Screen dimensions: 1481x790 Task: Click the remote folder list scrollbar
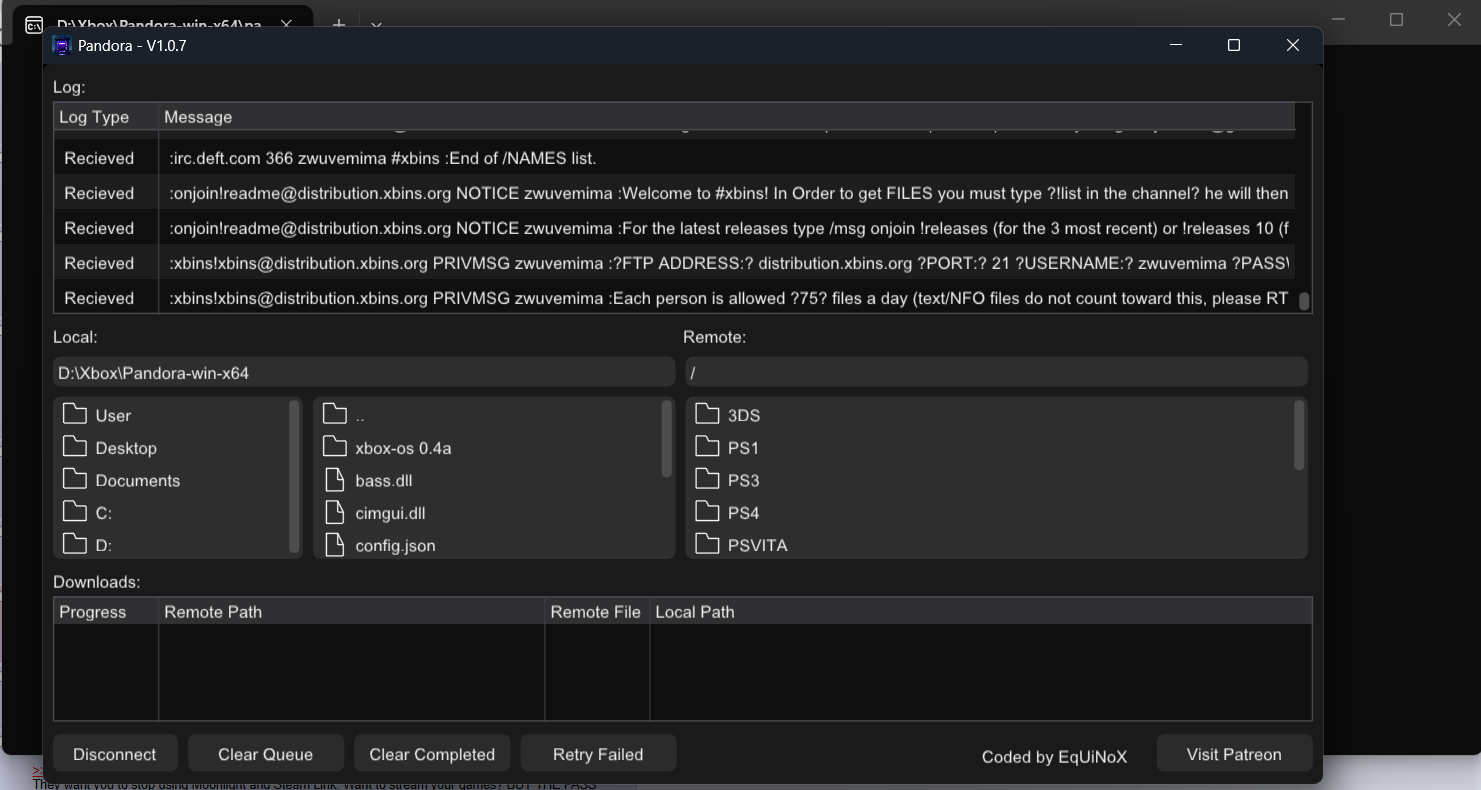(1299, 435)
